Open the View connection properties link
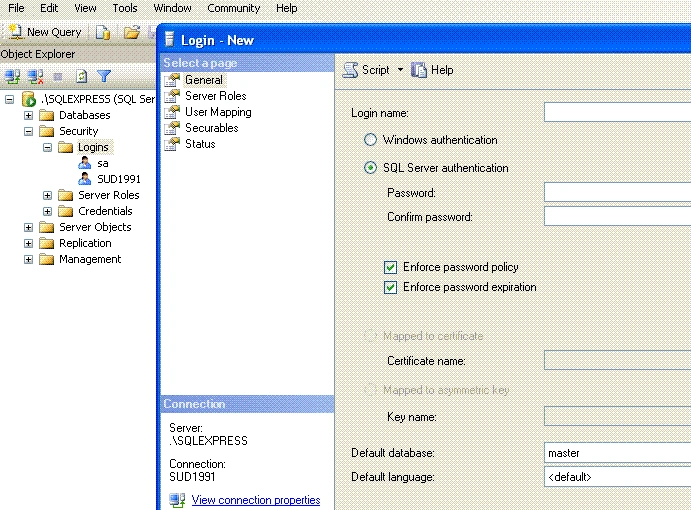The height and width of the screenshot is (510, 691). pos(256,500)
